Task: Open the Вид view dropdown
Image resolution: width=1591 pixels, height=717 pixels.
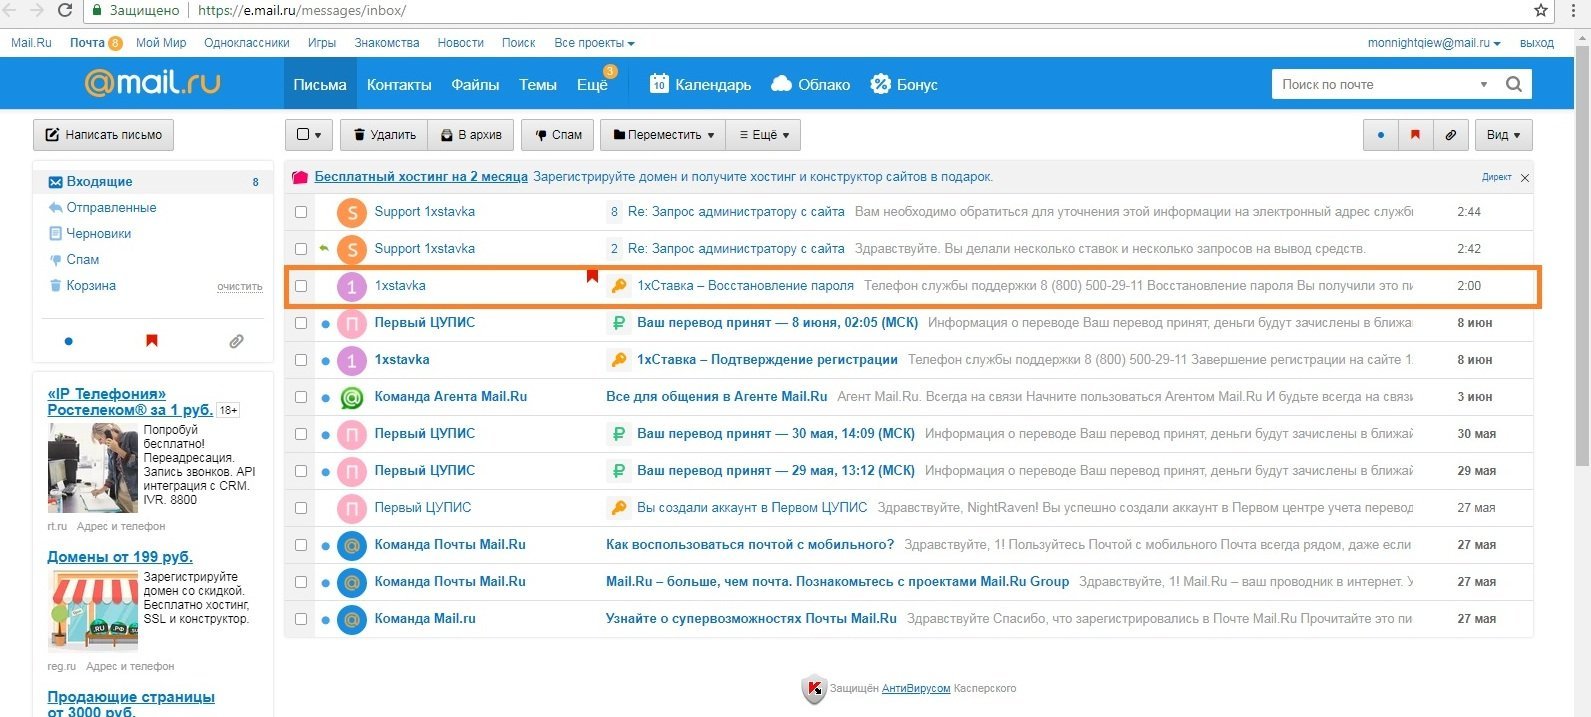Action: pos(1503,135)
